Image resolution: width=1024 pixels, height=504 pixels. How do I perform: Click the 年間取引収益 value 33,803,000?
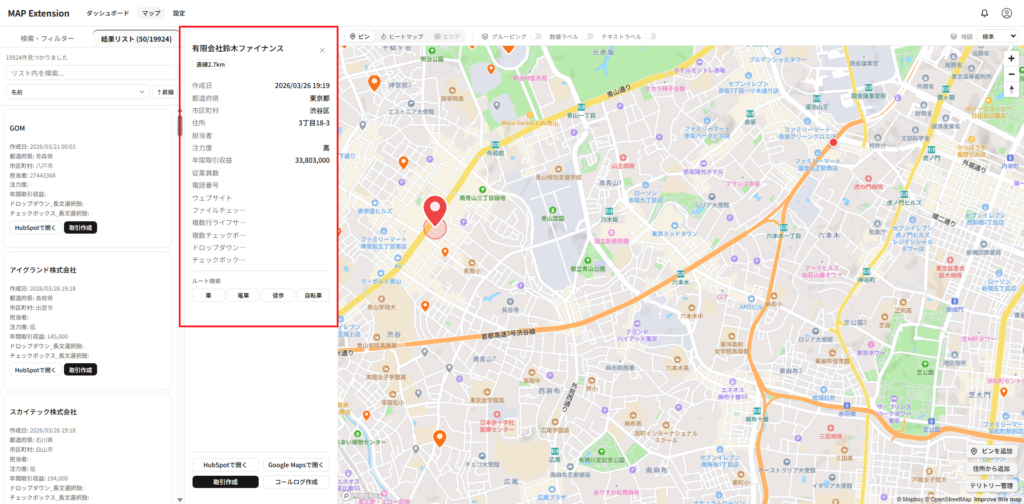(312, 160)
